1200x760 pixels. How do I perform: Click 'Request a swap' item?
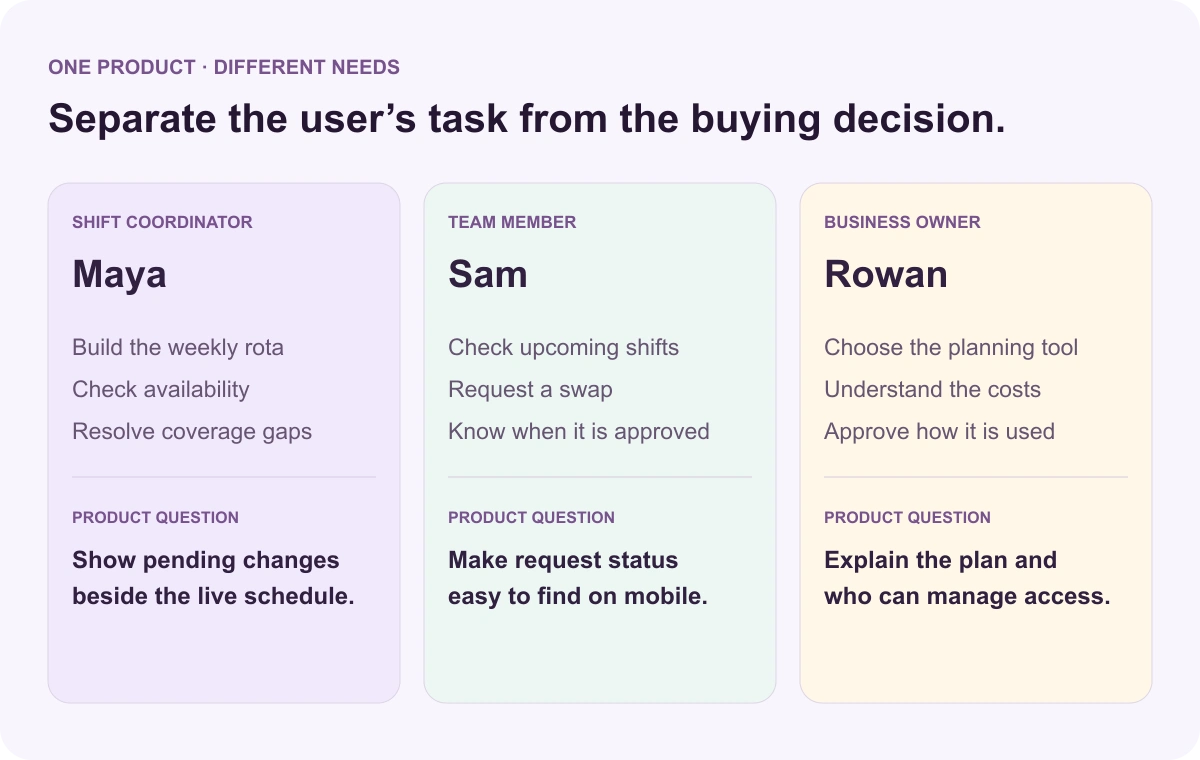tap(530, 390)
